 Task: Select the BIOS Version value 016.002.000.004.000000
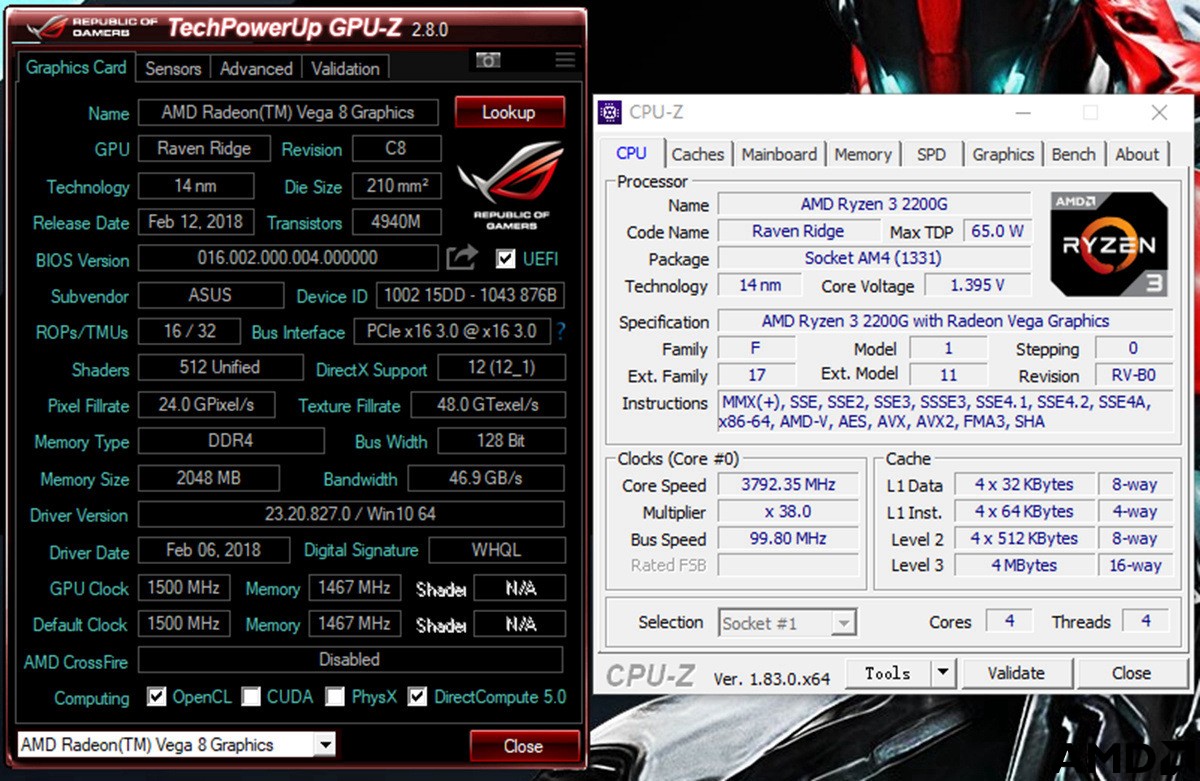point(288,258)
